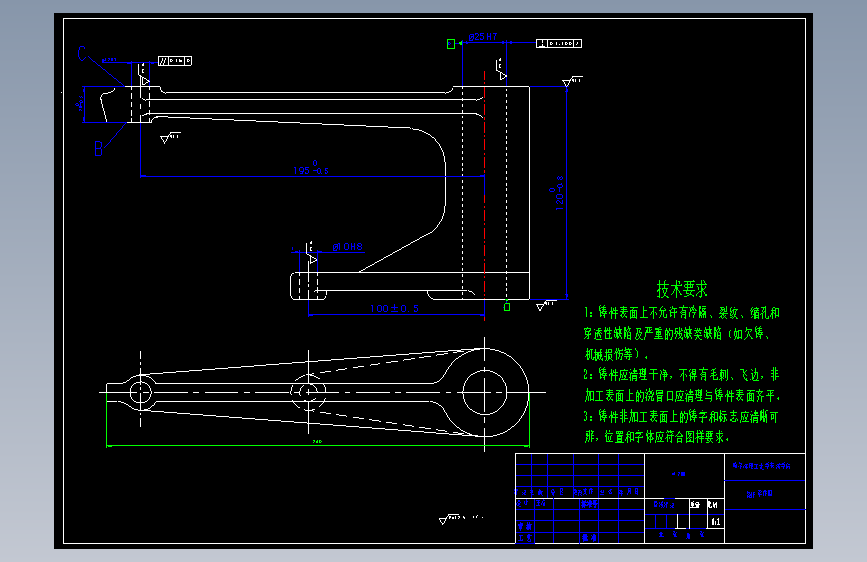Image resolution: width=867 pixels, height=562 pixels.
Task: Select the vertical 120 height dimension text
Action: 557,193
